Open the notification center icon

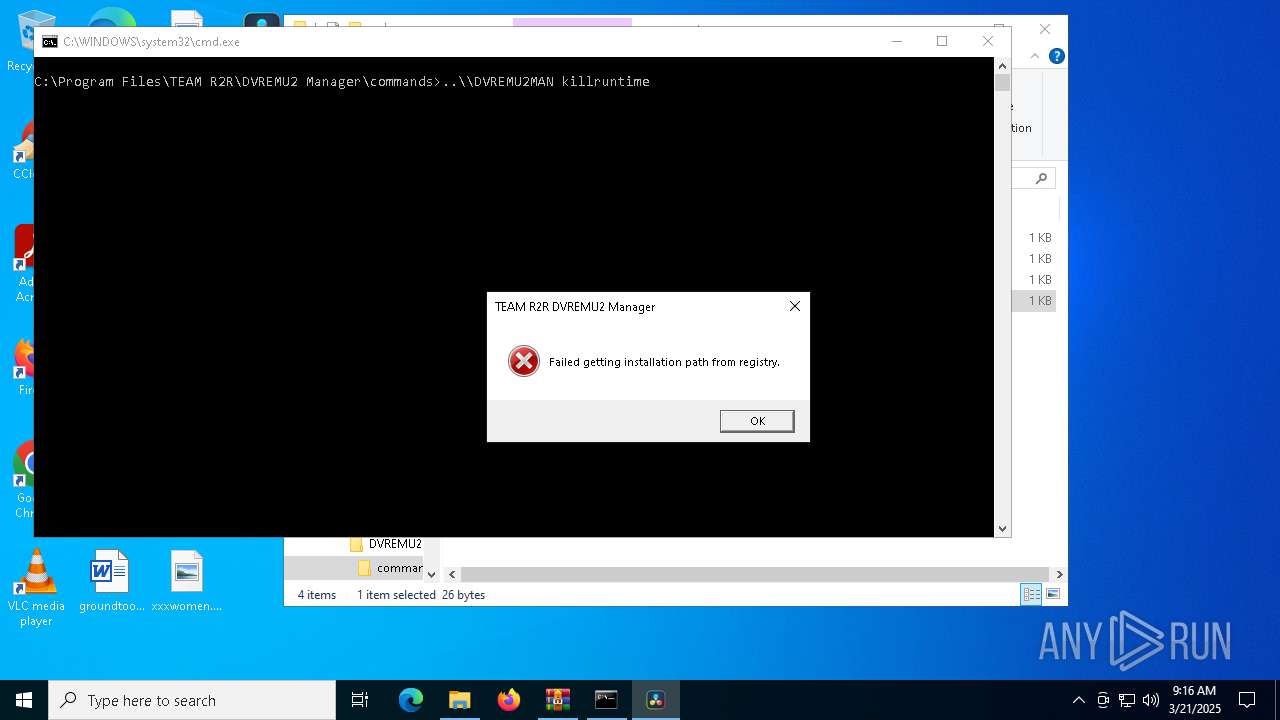click(1247, 700)
